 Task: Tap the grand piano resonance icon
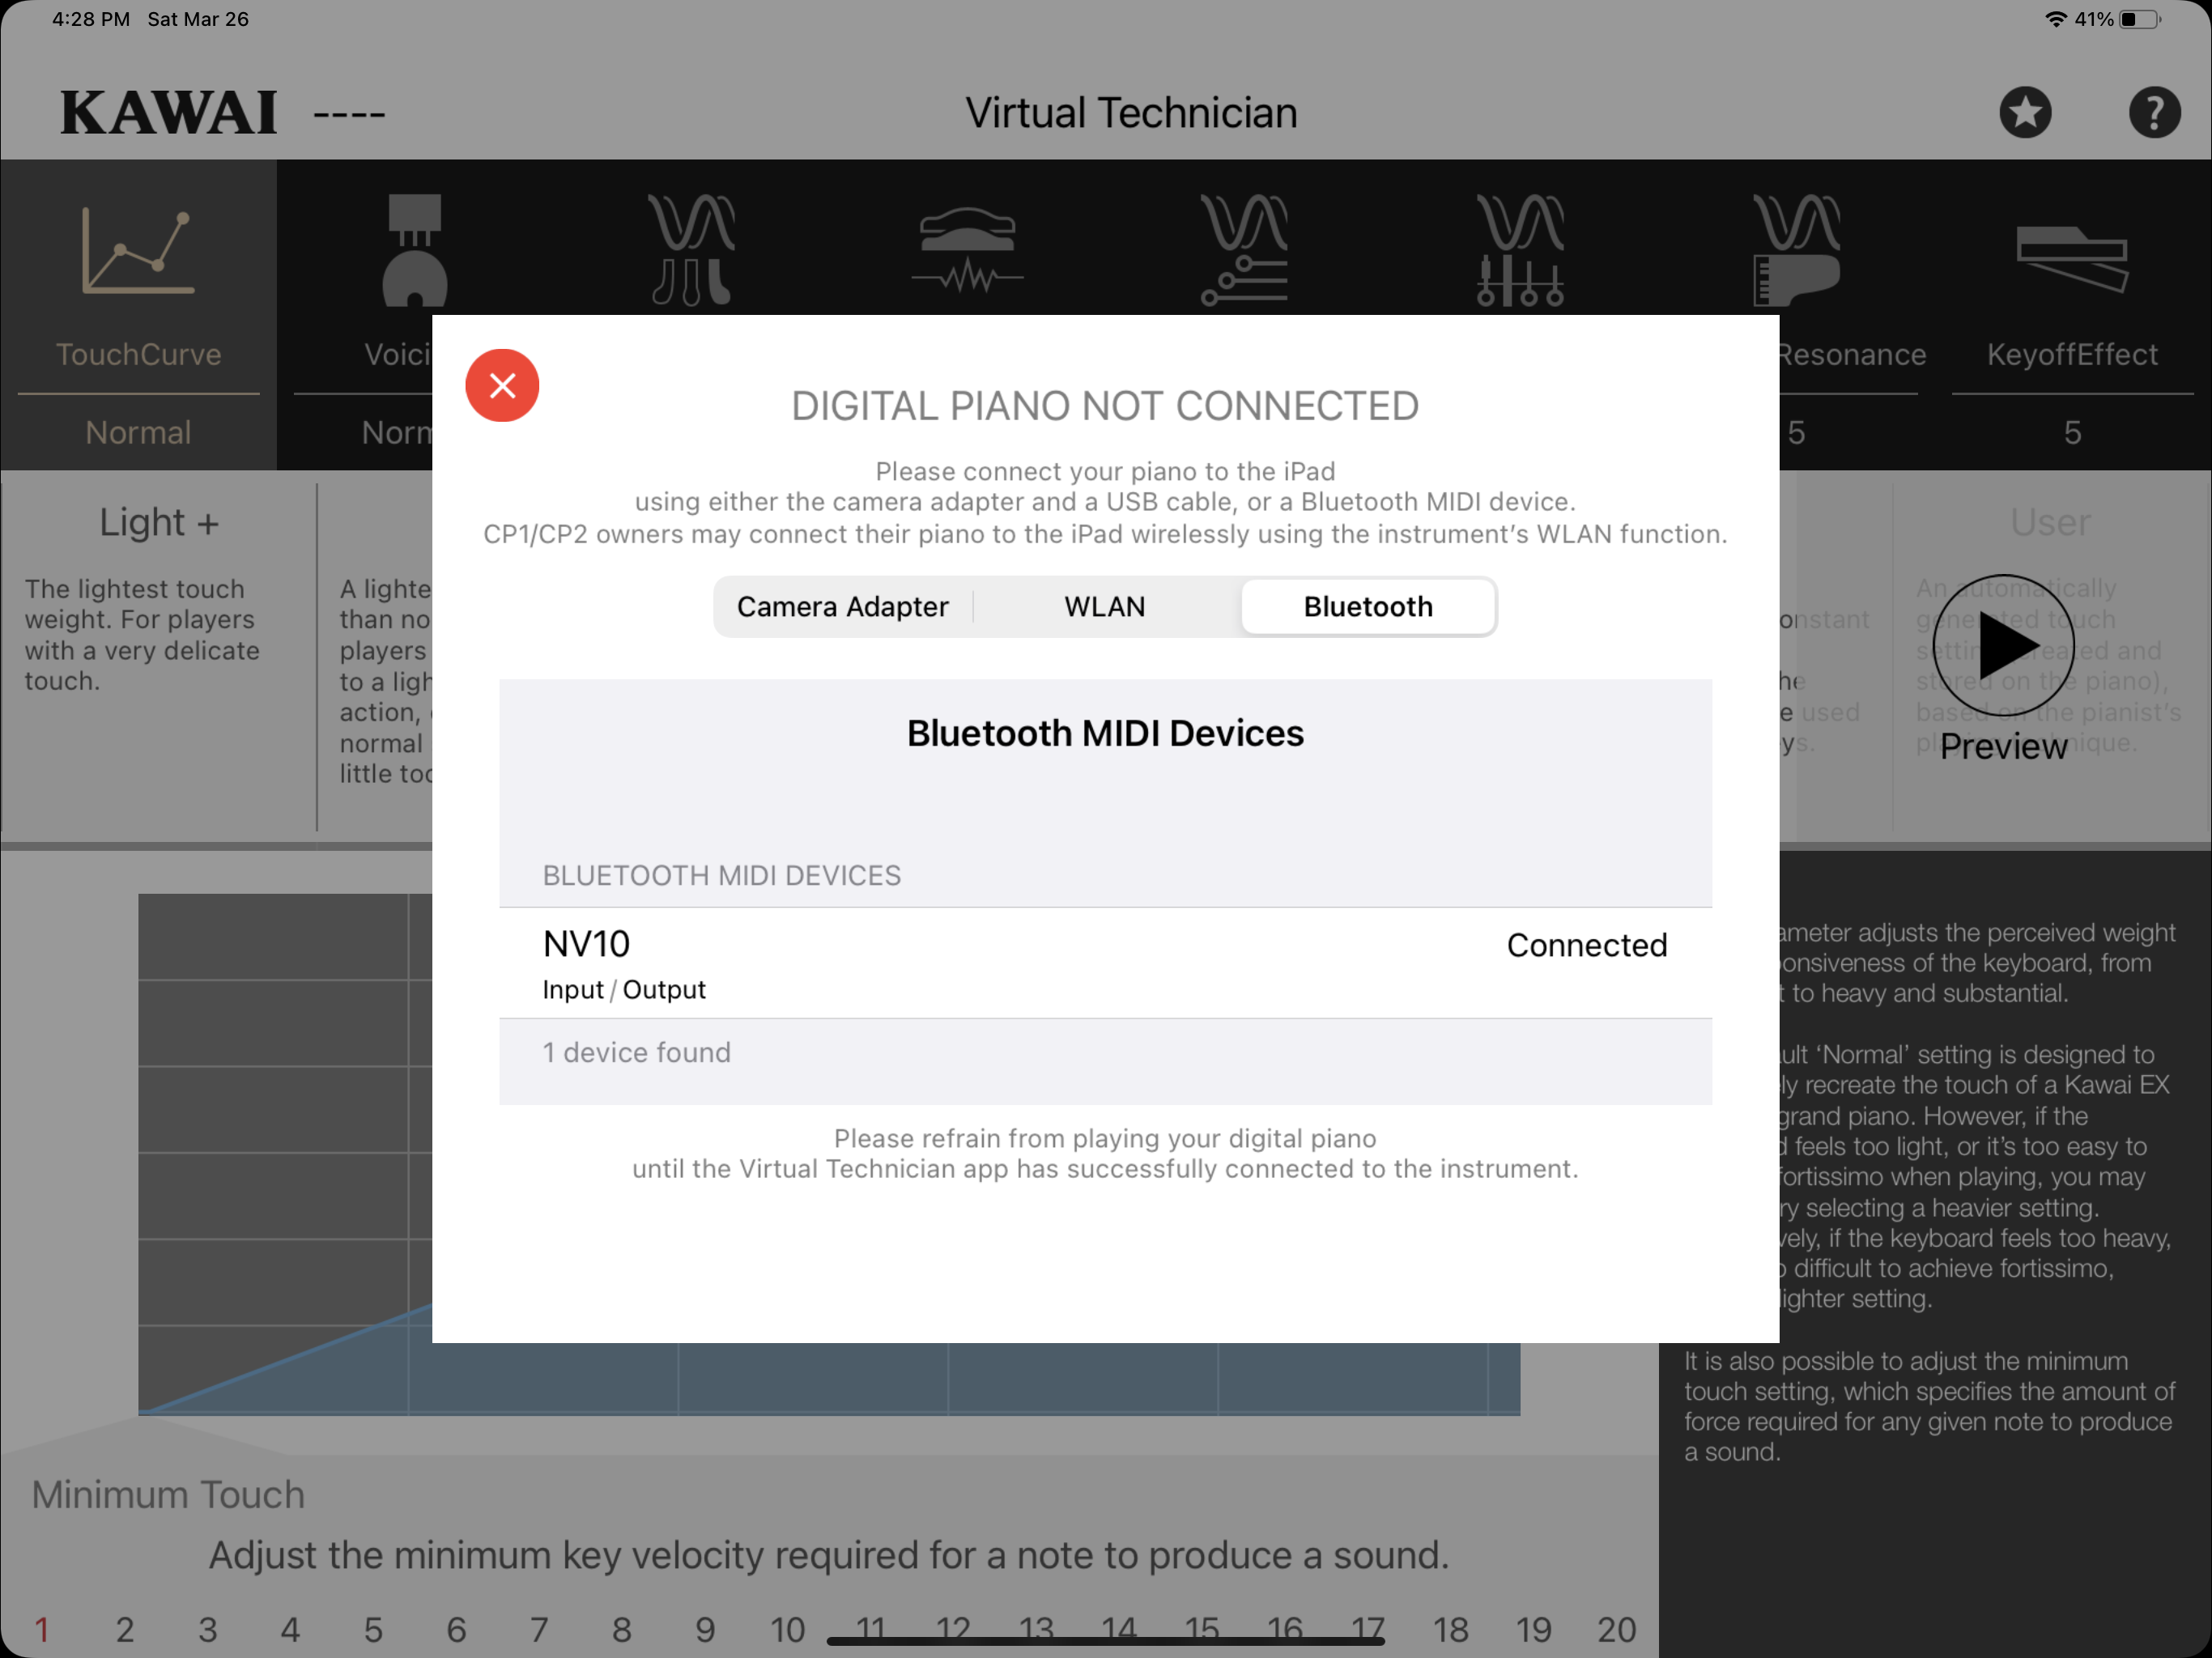tap(1796, 250)
